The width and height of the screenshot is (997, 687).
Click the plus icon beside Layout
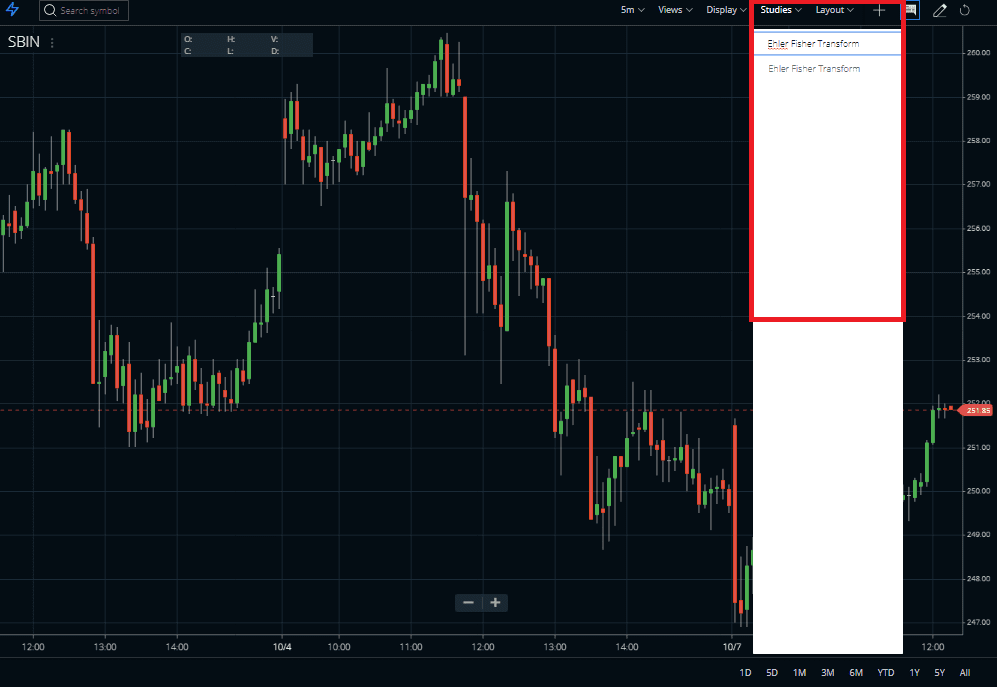(x=879, y=10)
